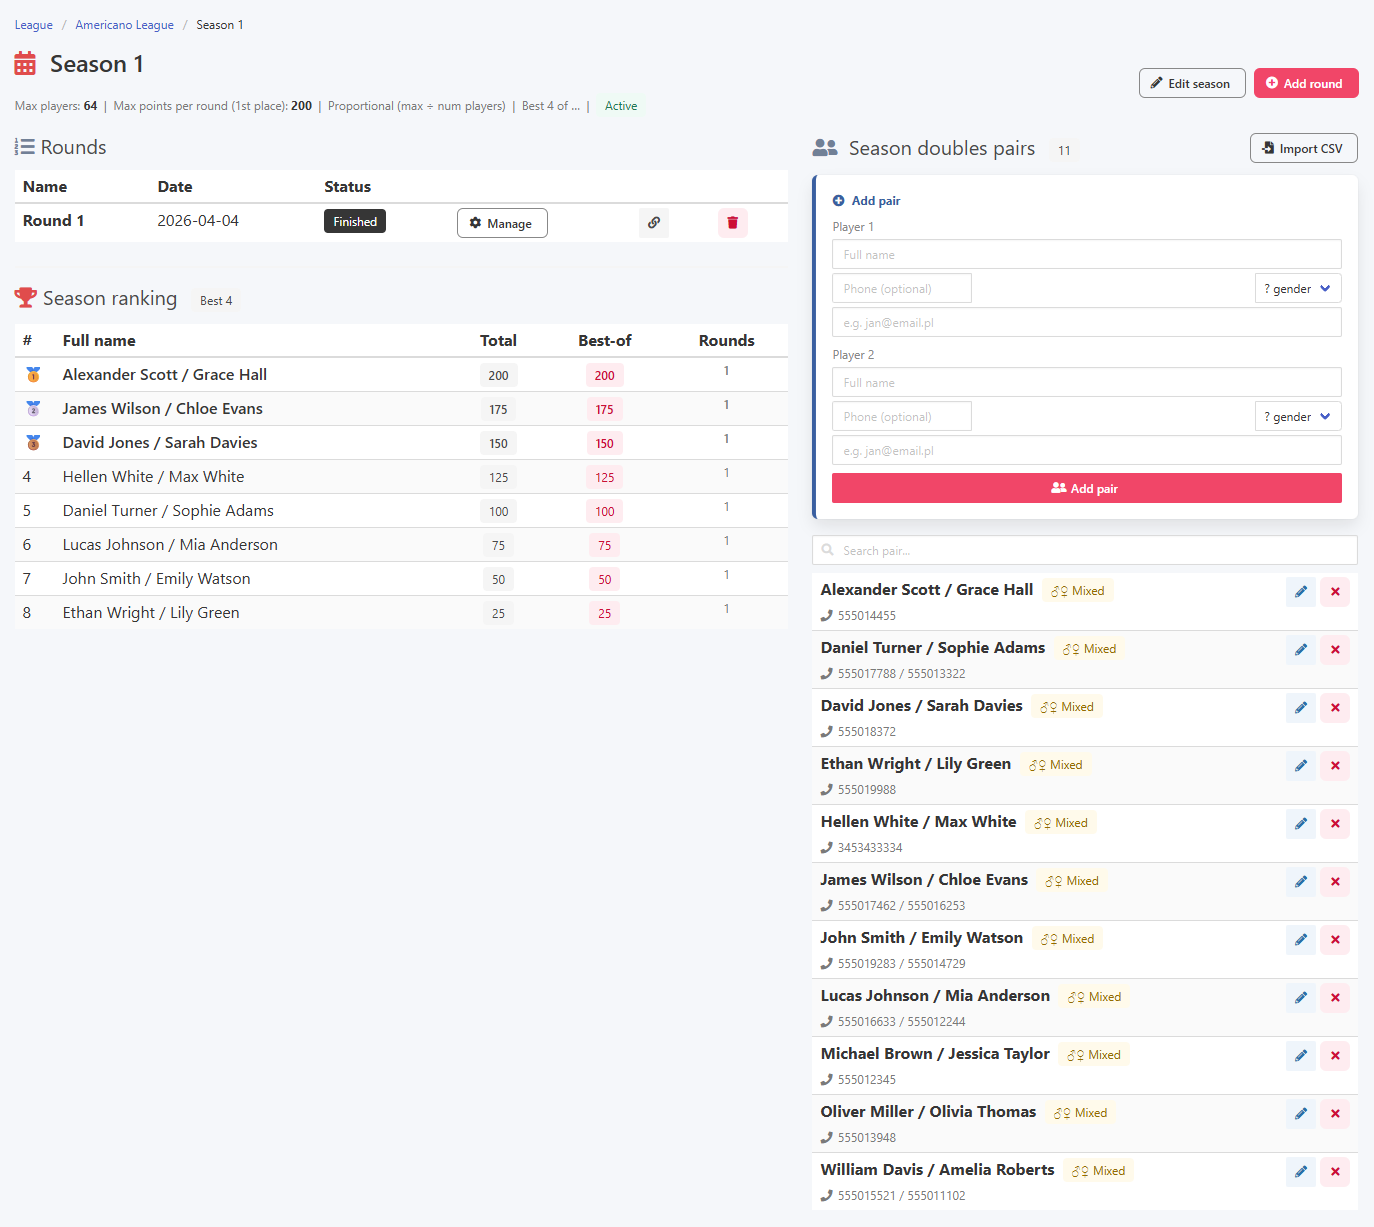1374x1227 pixels.
Task: Edit the Hellen White / Max White pair
Action: [x=1301, y=824]
